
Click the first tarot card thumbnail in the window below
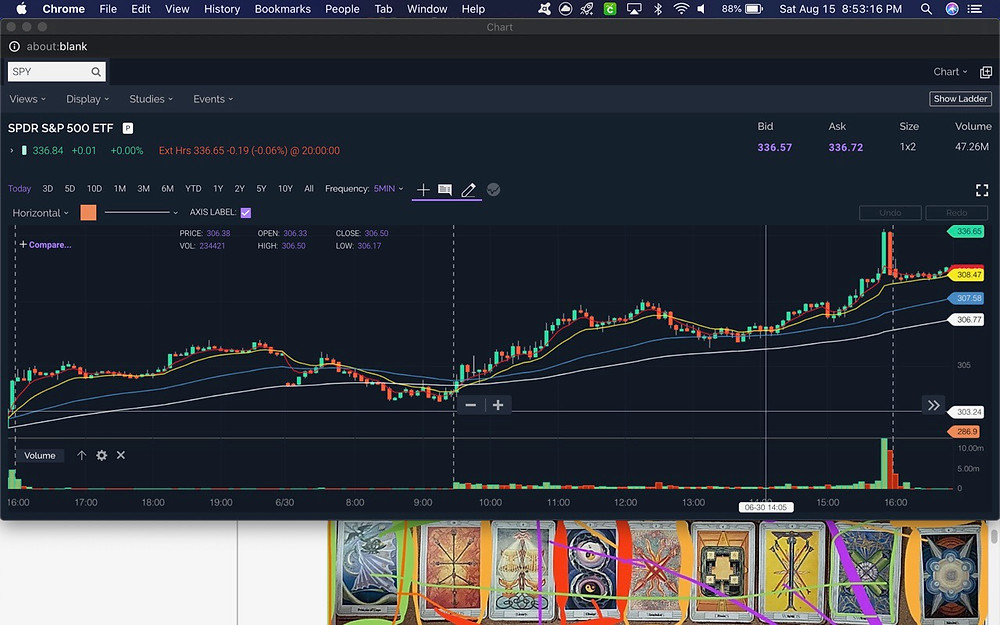(369, 570)
